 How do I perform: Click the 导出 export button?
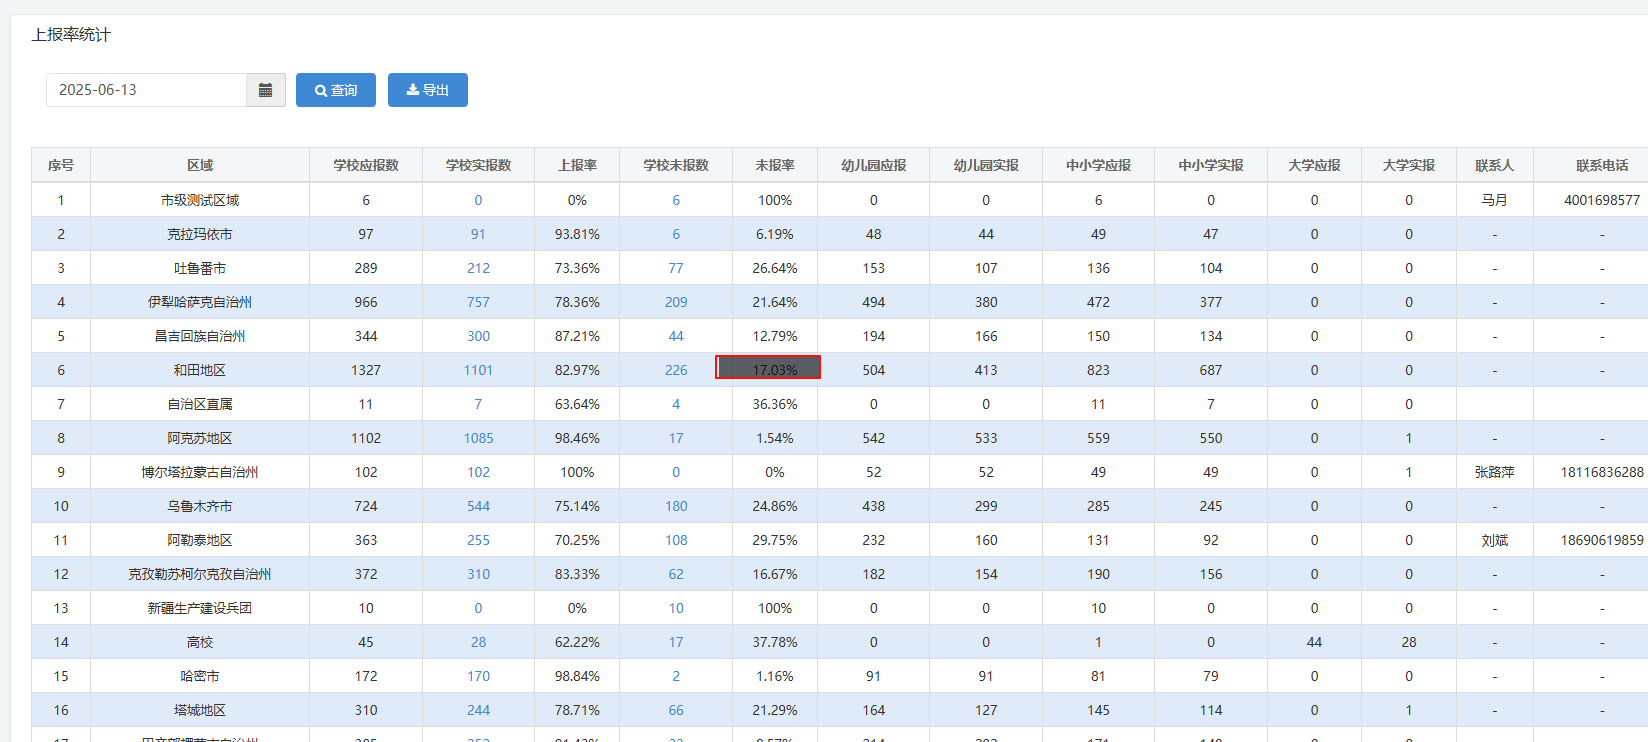(428, 90)
